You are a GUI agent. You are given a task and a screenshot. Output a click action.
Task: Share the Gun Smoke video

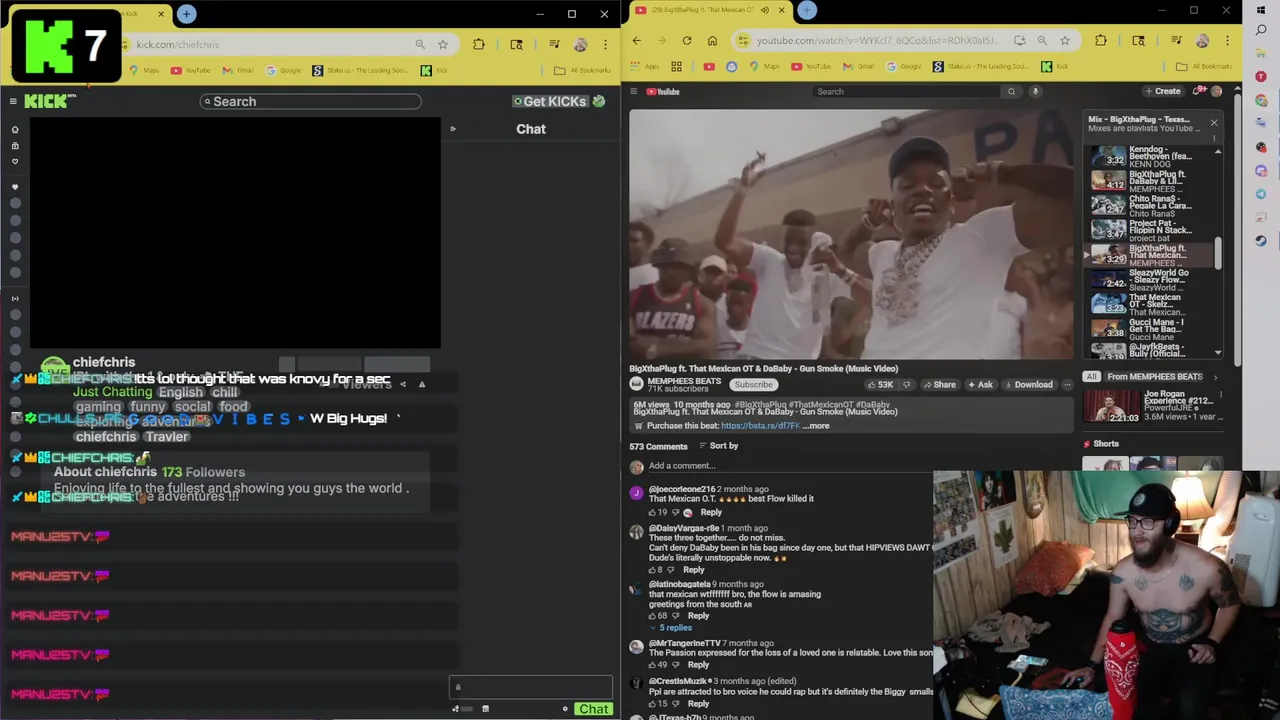click(939, 384)
